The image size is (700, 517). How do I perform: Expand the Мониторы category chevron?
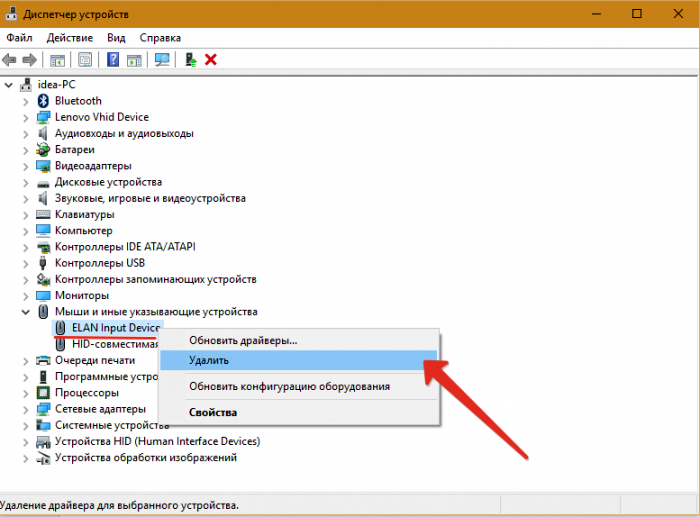click(26, 296)
